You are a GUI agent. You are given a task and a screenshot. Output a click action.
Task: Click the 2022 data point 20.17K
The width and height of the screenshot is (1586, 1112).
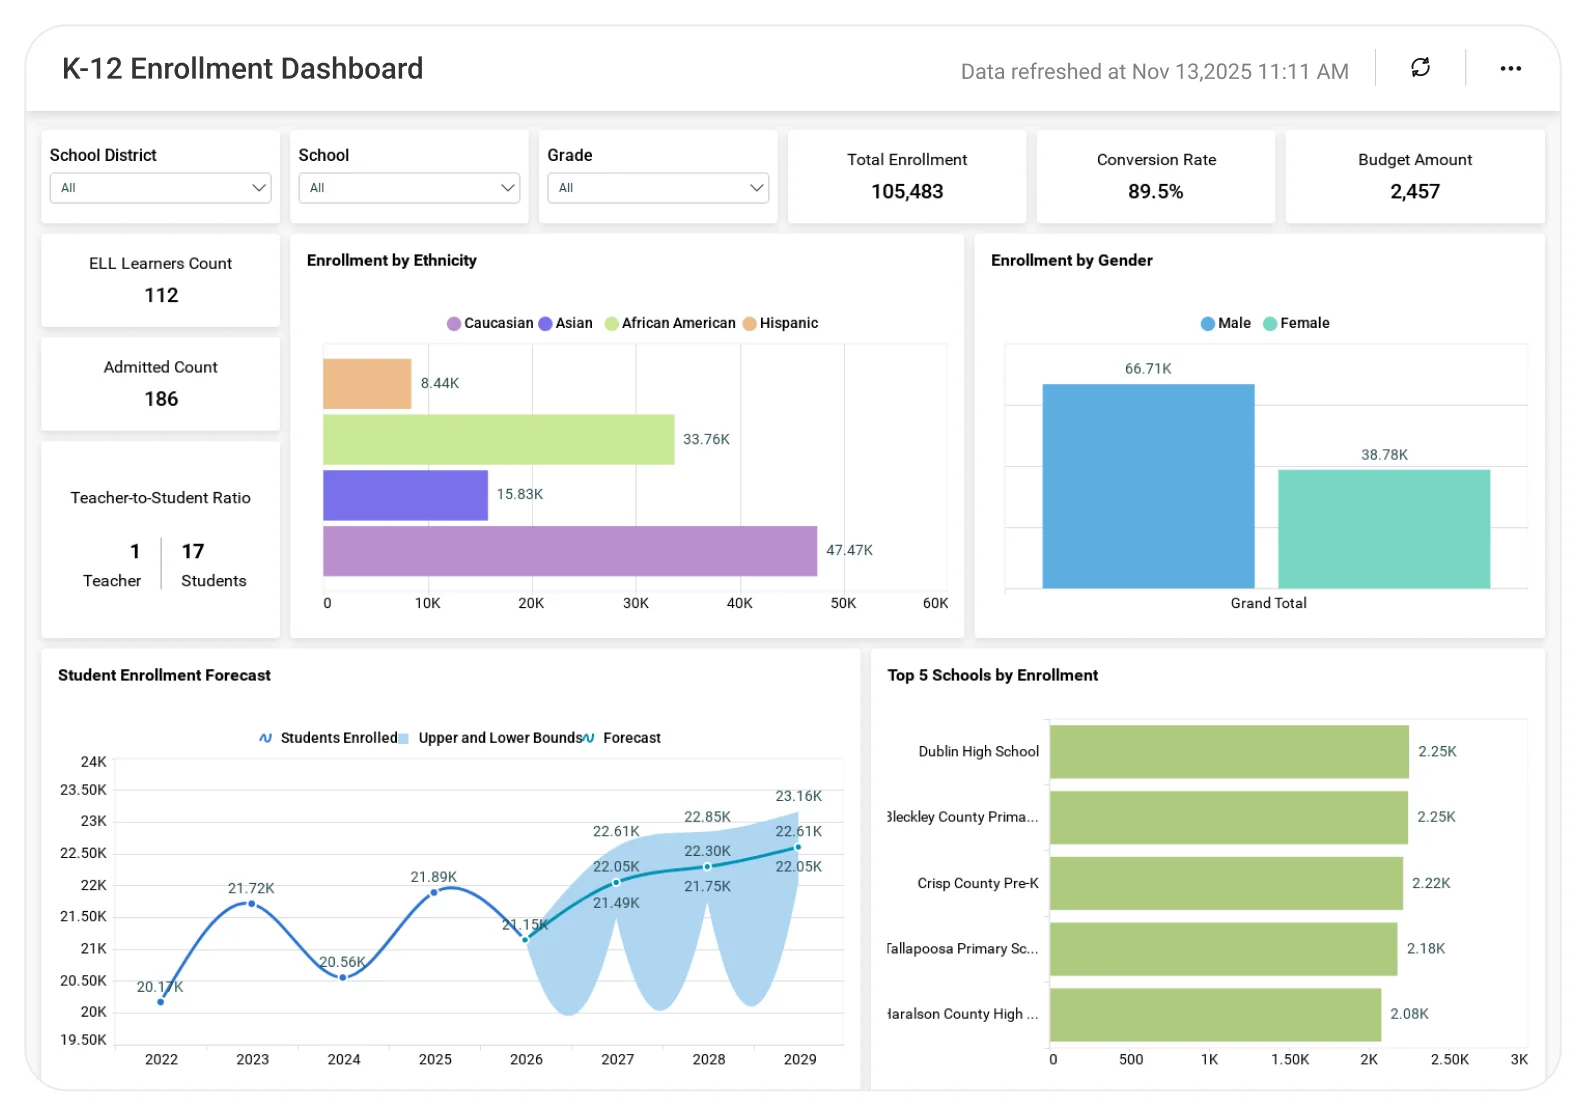[161, 1001]
